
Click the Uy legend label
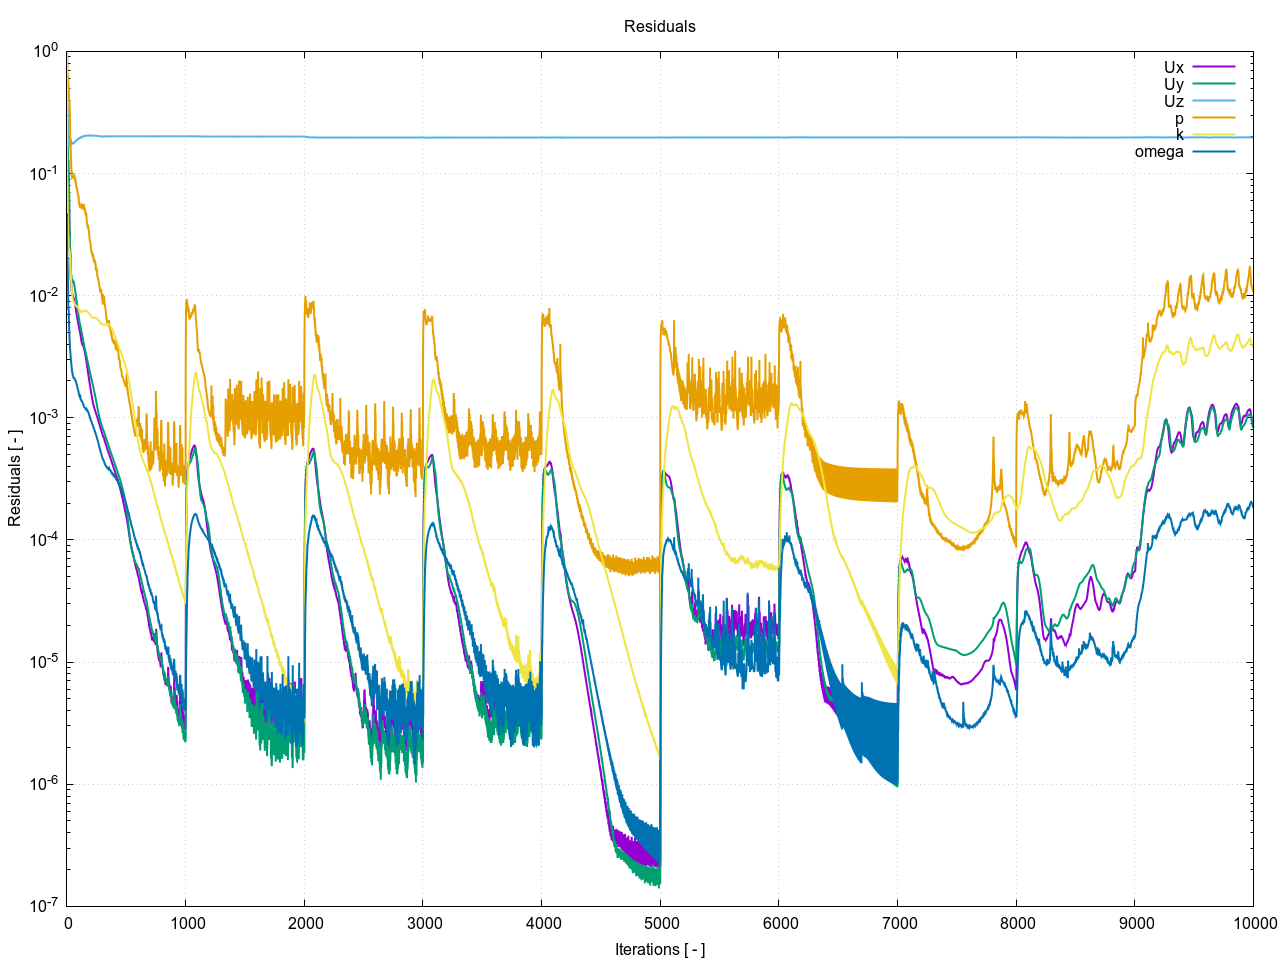[x=1173, y=85]
